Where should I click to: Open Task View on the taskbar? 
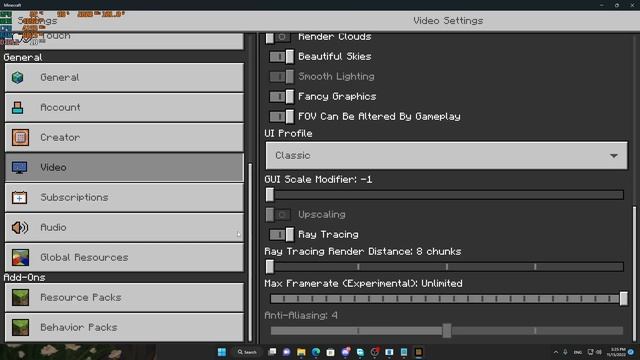pos(272,352)
